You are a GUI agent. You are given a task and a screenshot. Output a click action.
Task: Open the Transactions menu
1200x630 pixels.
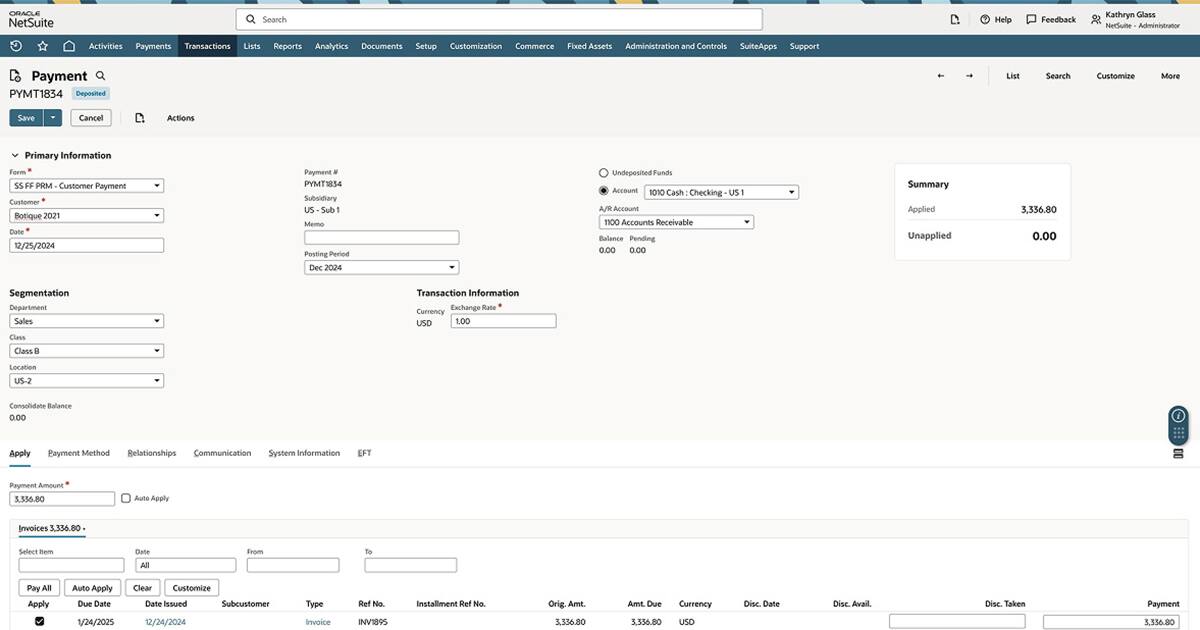coord(207,46)
